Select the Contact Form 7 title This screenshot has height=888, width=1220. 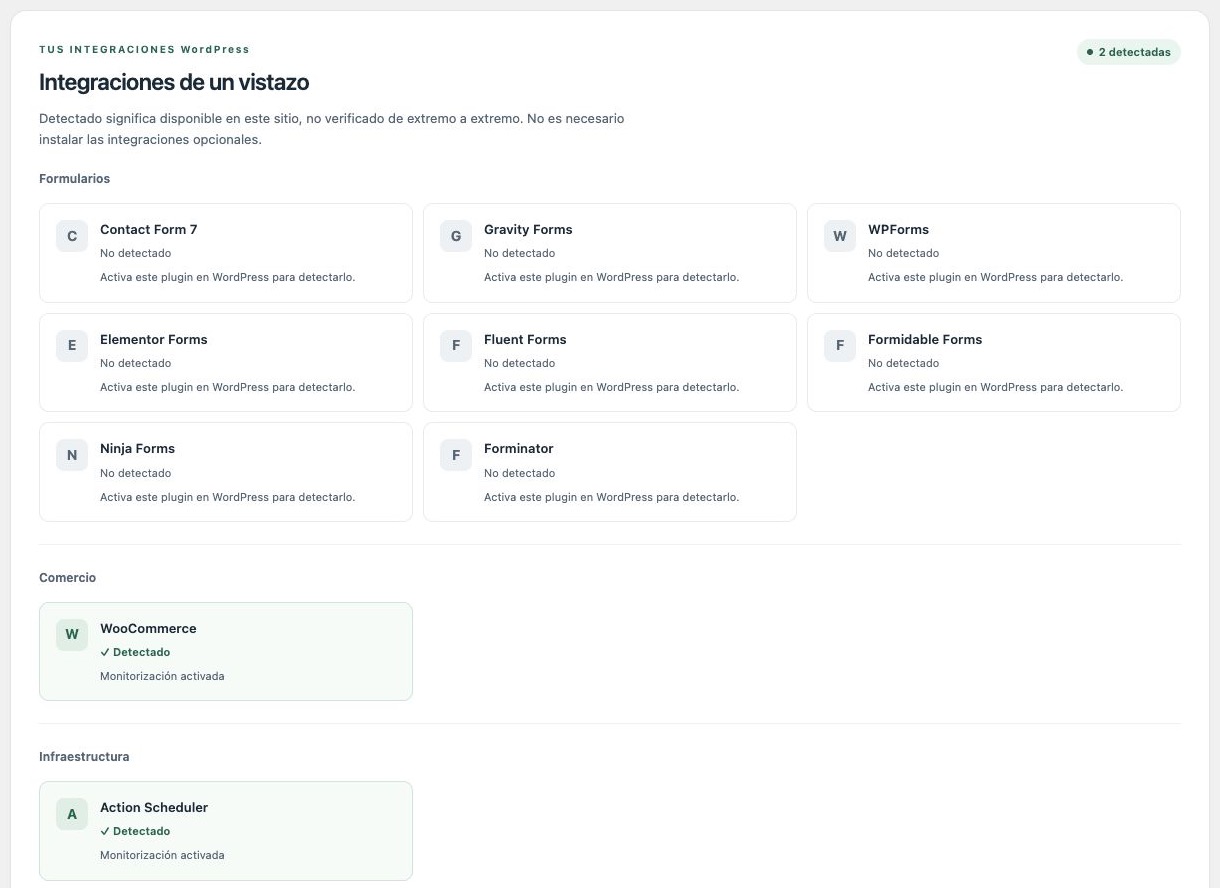149,229
